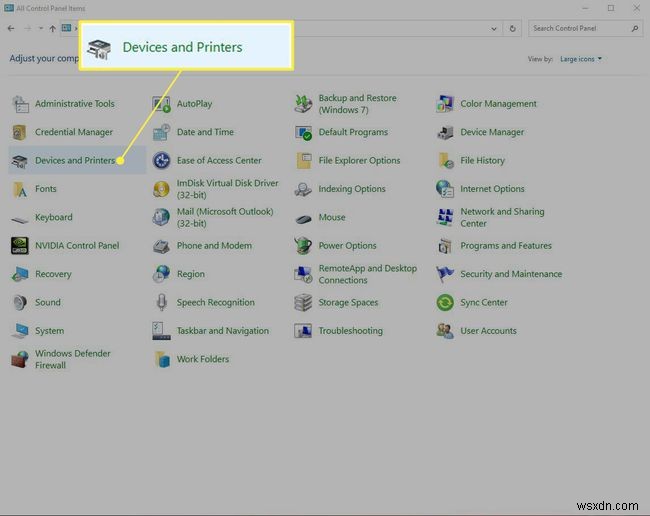The height and width of the screenshot is (516, 650).
Task: Click the Forward navigation arrow
Action: click(28, 28)
